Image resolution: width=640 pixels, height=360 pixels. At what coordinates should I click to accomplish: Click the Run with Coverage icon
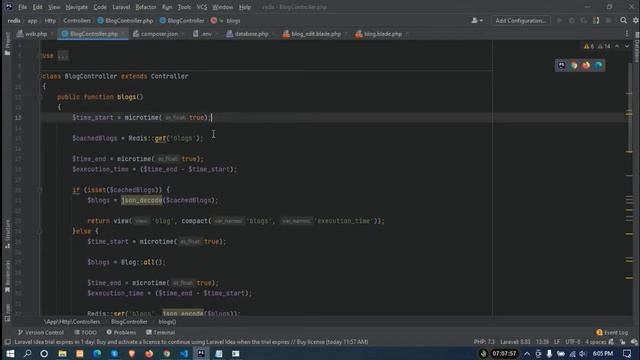coord(584,20)
